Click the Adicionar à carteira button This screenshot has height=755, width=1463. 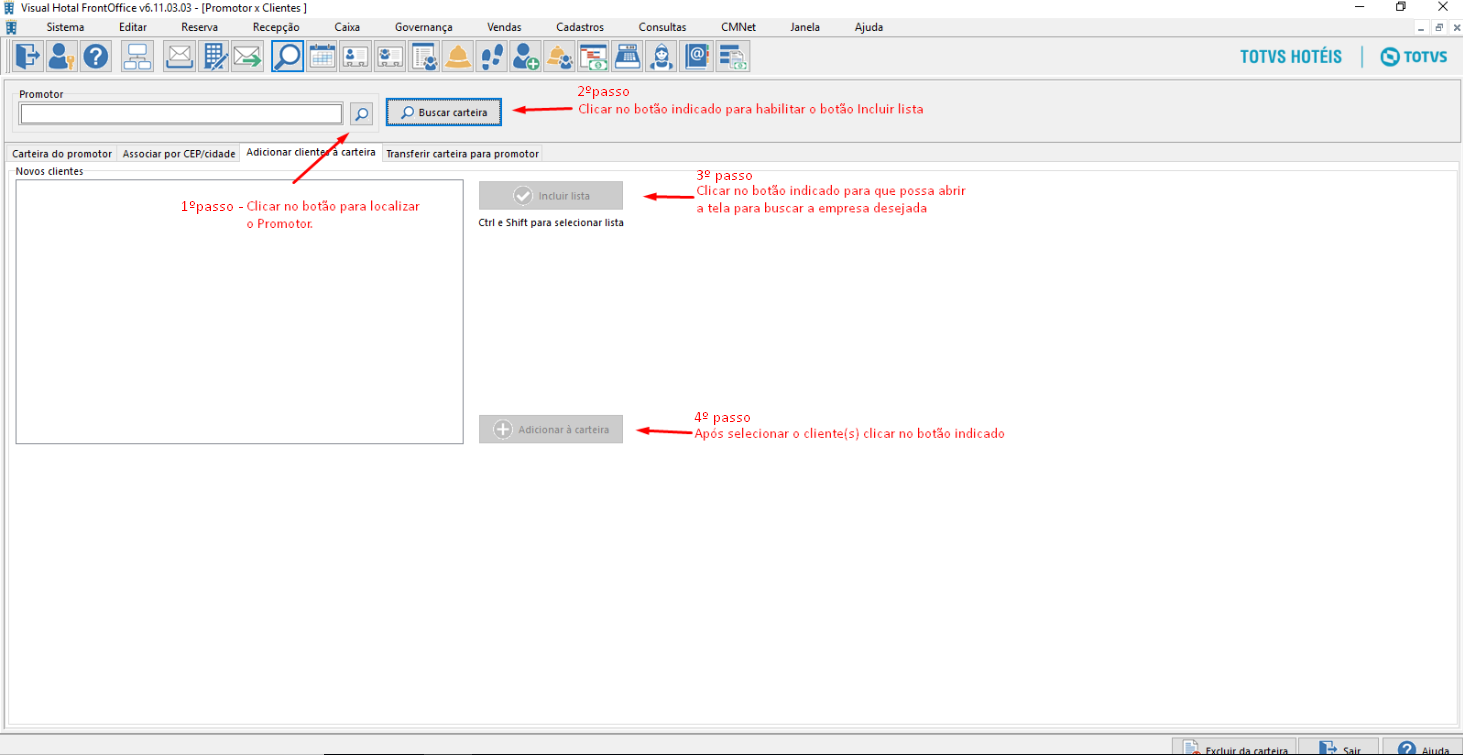tap(551, 429)
